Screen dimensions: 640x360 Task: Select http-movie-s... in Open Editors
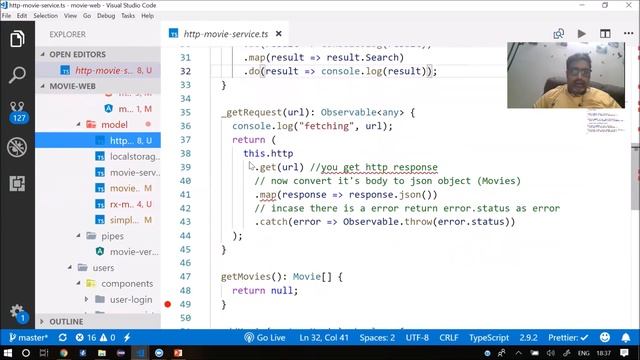(x=98, y=70)
